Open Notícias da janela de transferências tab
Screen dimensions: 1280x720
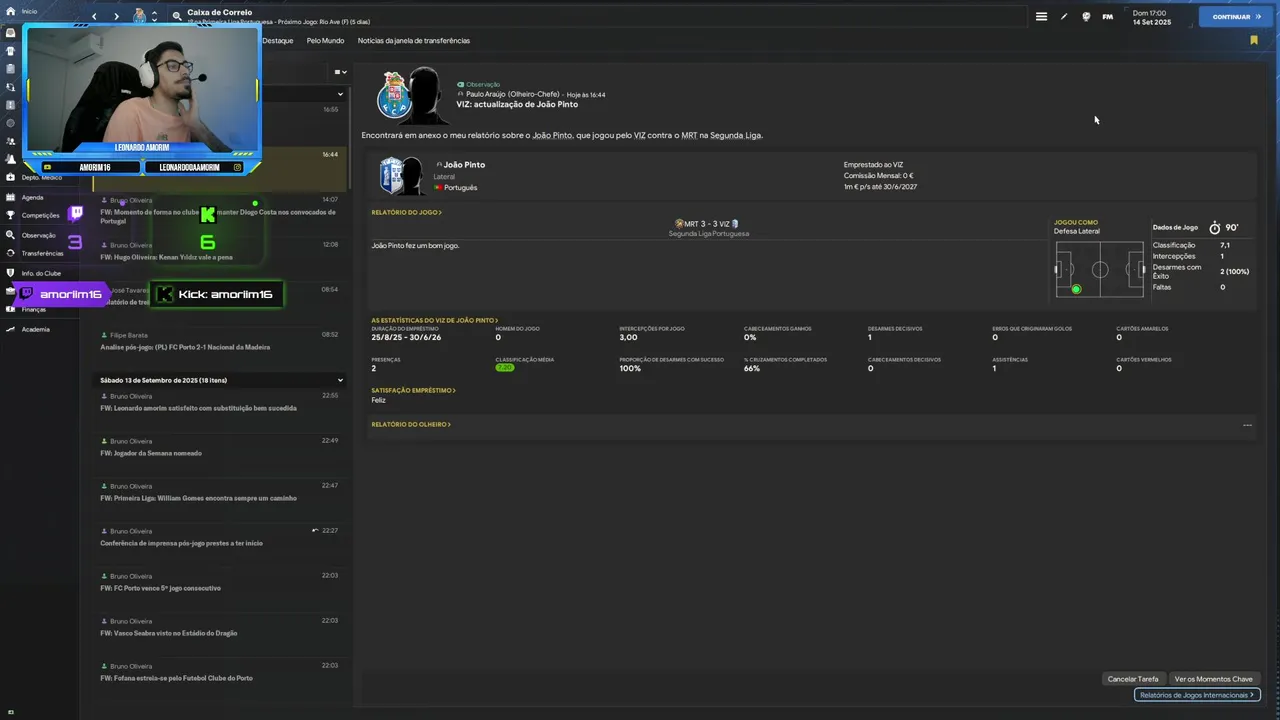click(x=414, y=41)
